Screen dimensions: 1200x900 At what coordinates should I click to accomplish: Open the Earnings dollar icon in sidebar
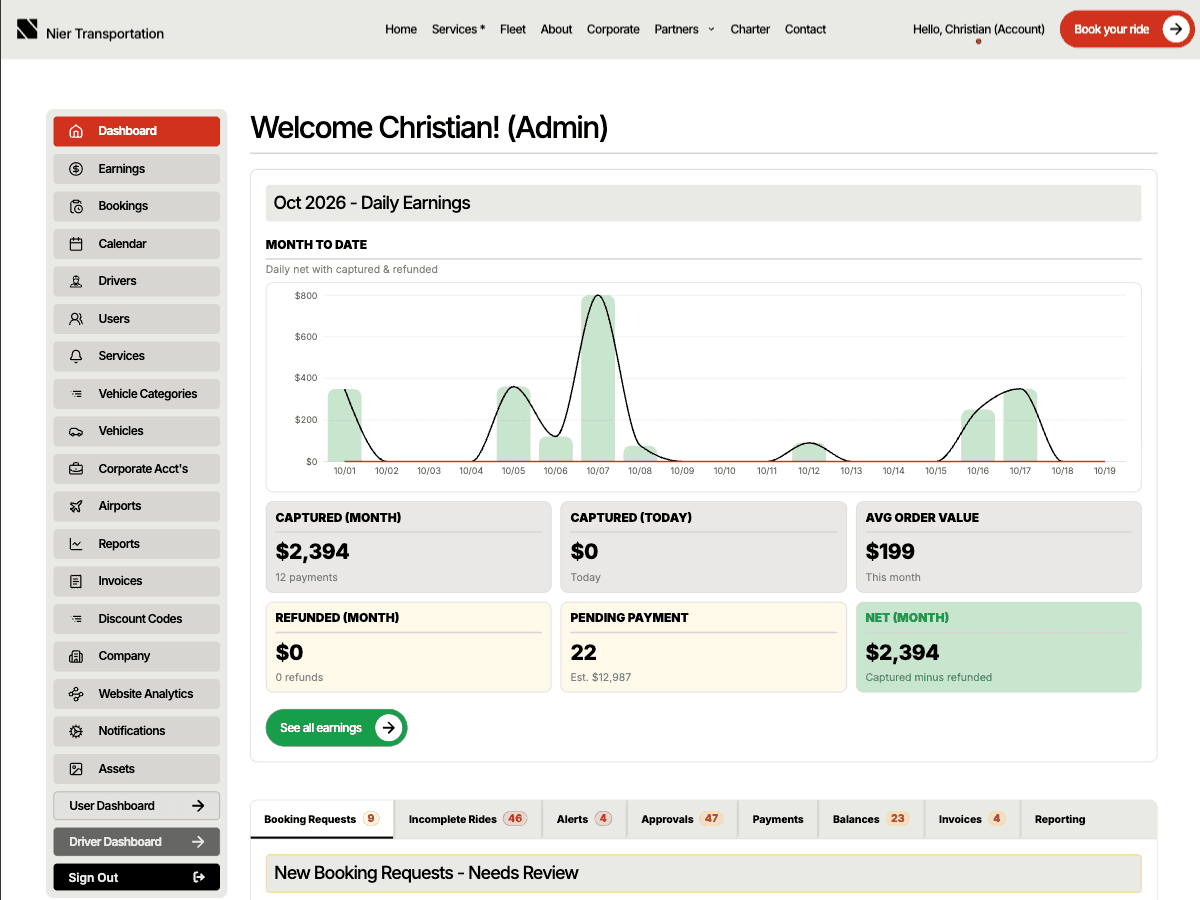[x=76, y=169]
